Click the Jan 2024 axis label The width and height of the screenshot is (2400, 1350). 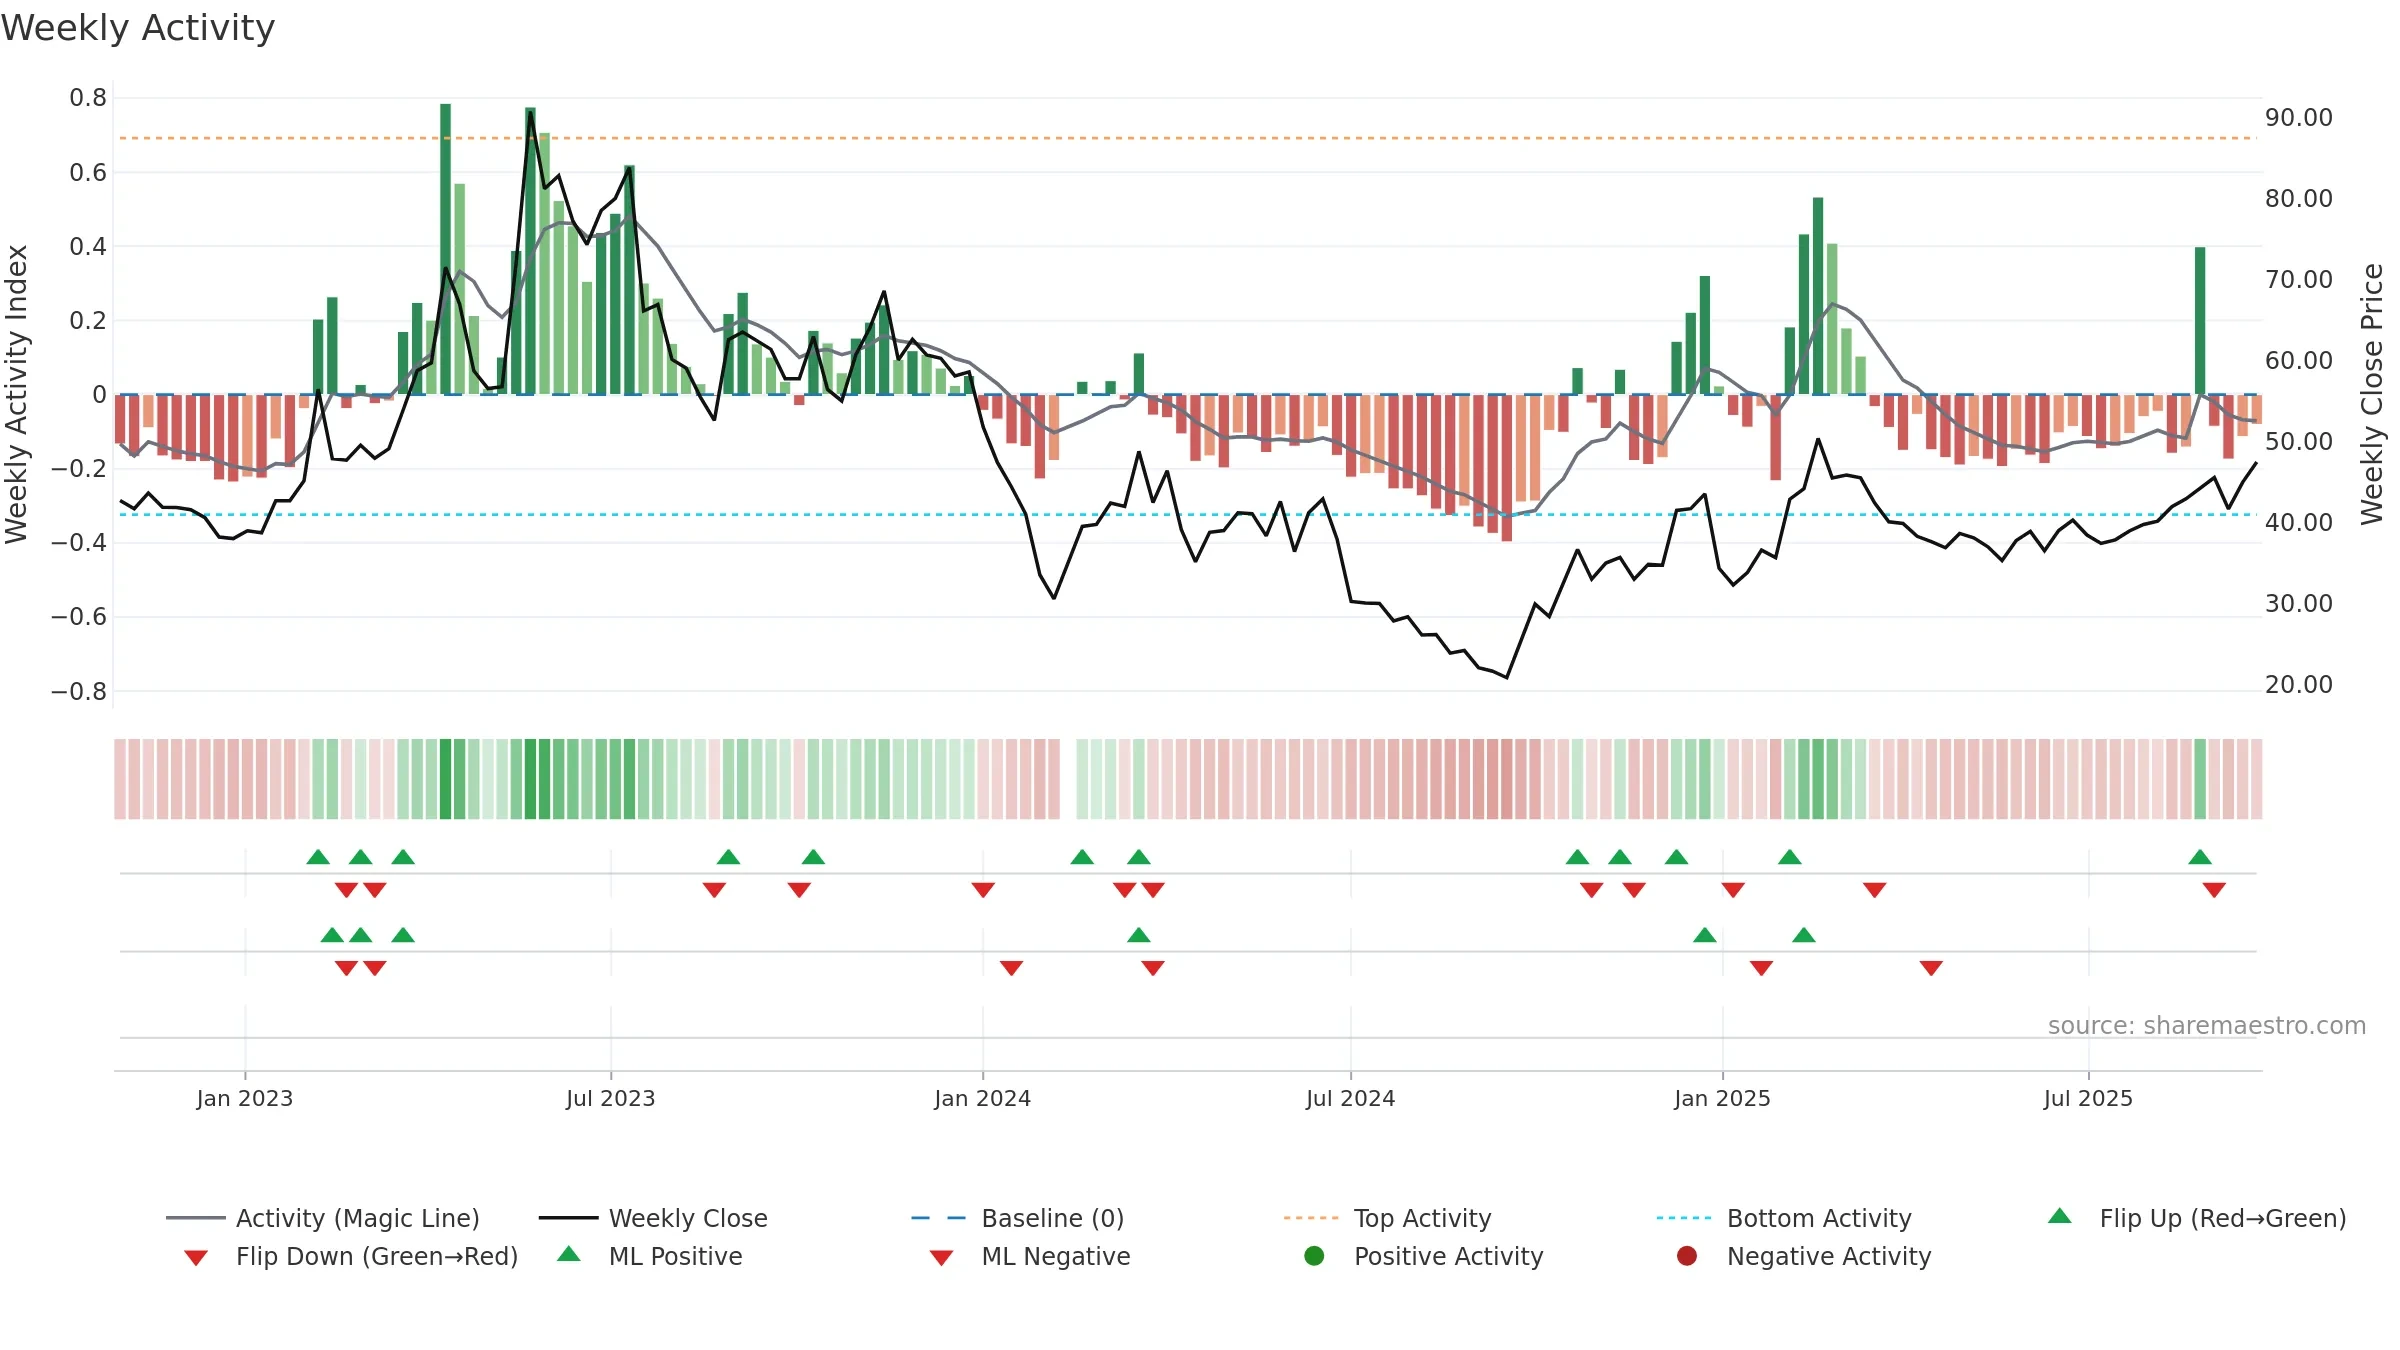(983, 1098)
